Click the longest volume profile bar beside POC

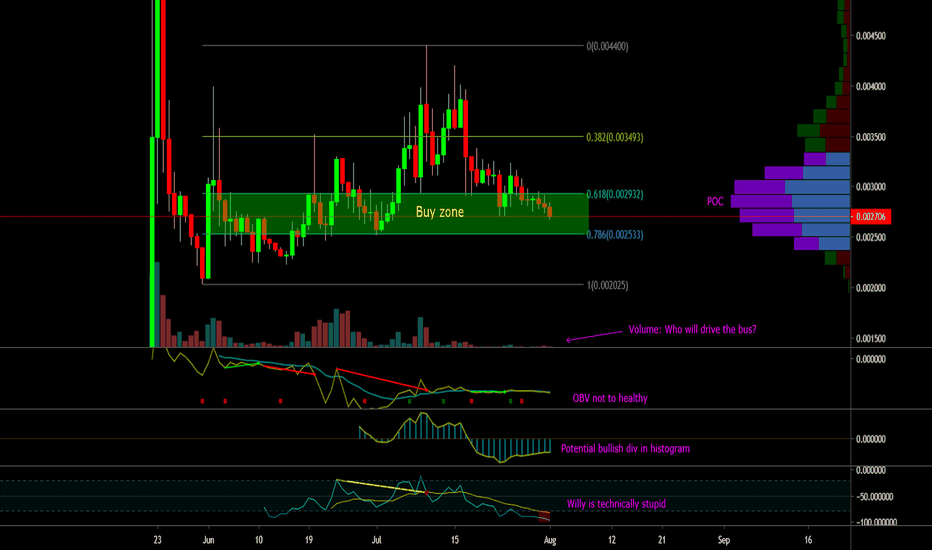(x=791, y=202)
